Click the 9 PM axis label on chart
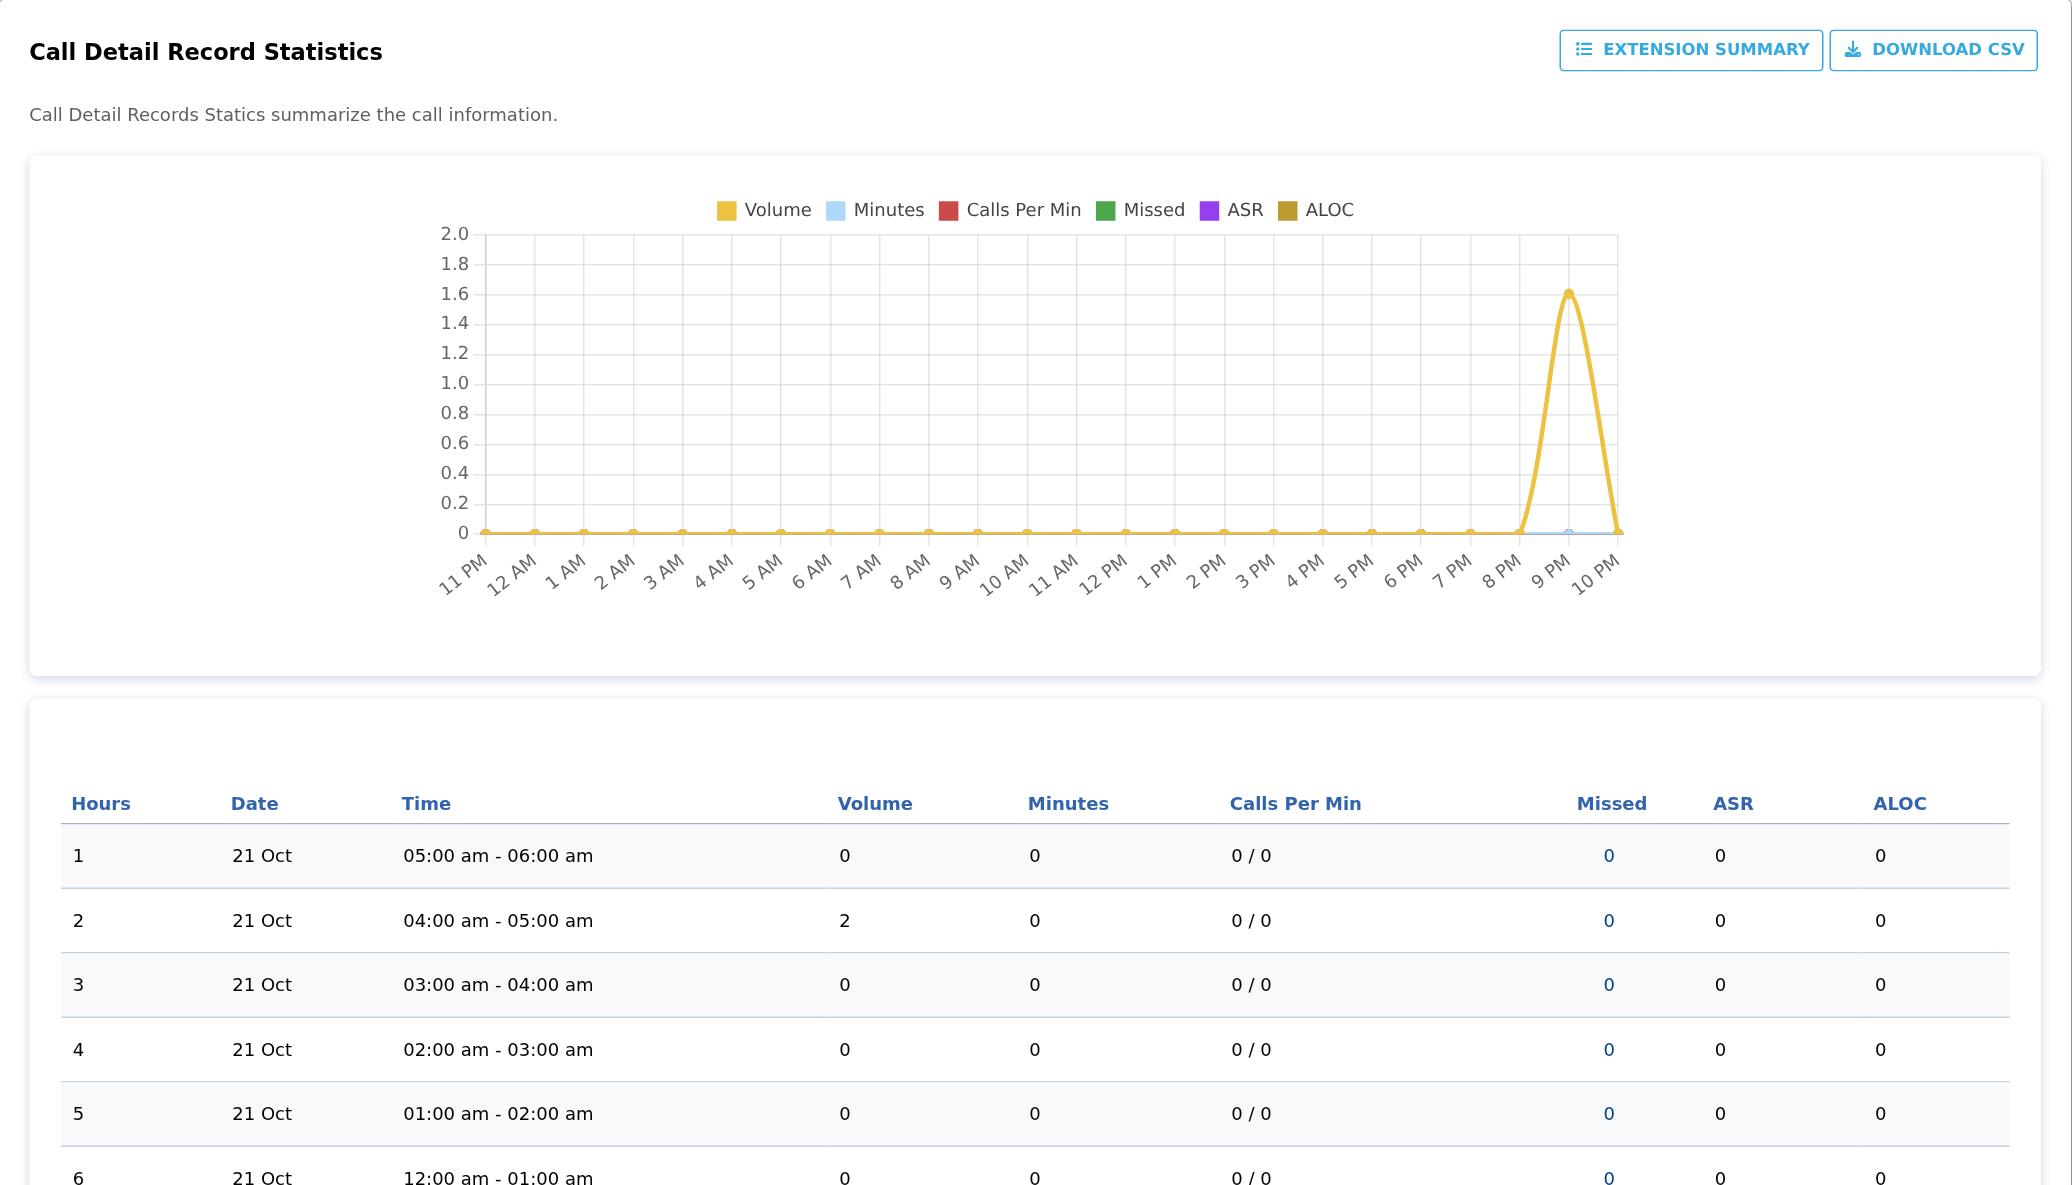This screenshot has height=1185, width=2072. pos(1551,572)
